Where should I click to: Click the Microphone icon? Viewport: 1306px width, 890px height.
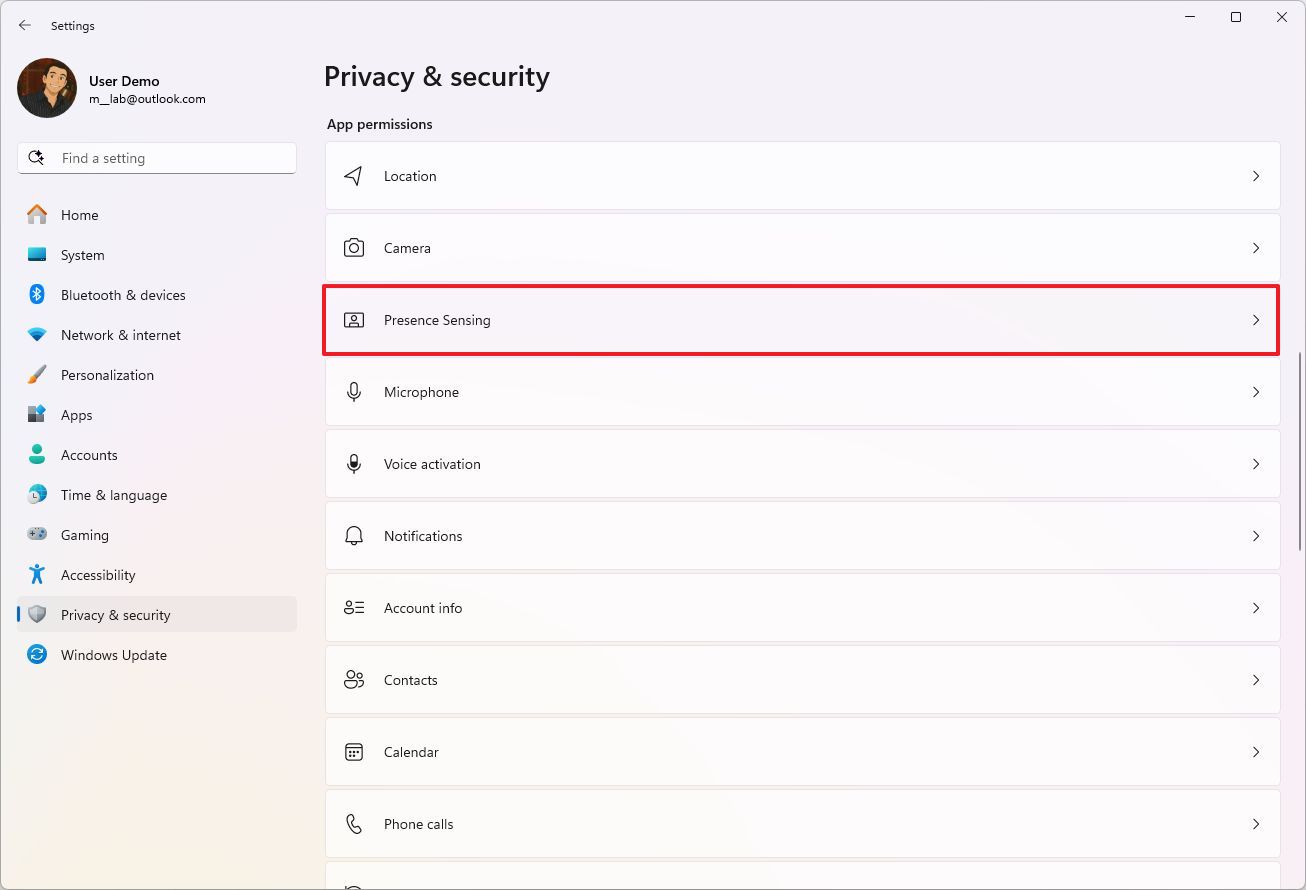(x=354, y=392)
